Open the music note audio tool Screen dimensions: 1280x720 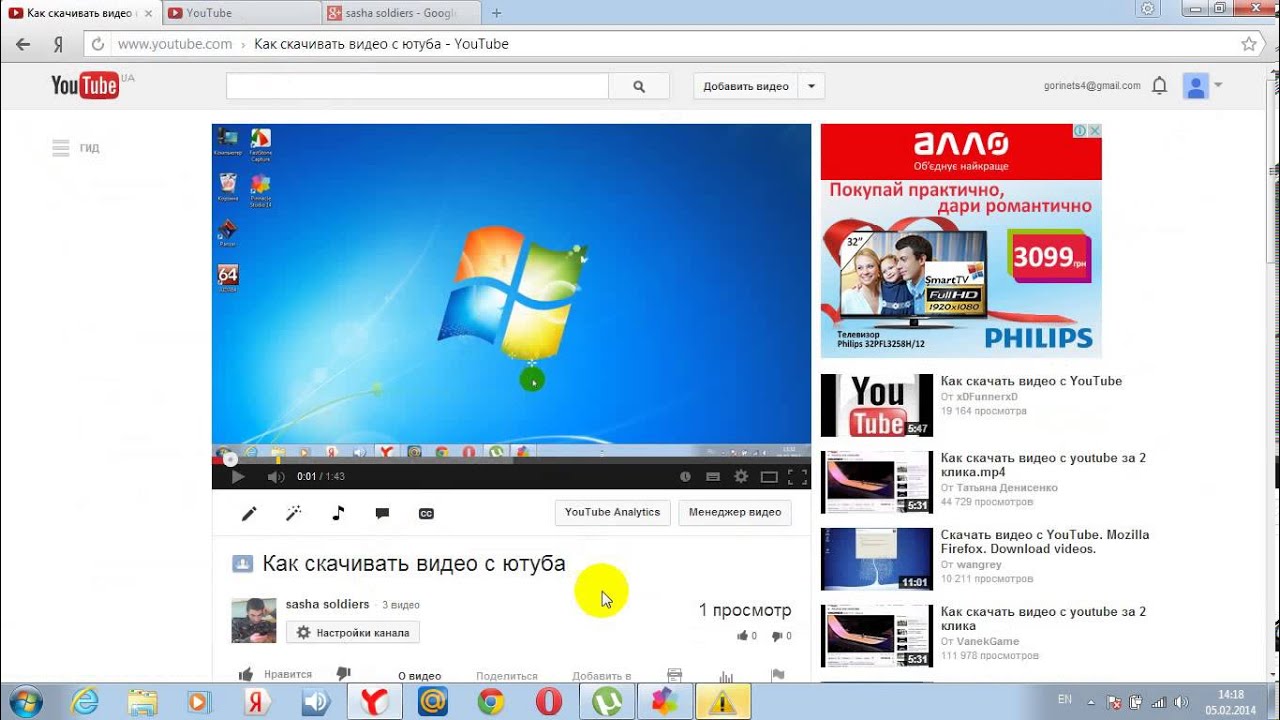click(338, 513)
